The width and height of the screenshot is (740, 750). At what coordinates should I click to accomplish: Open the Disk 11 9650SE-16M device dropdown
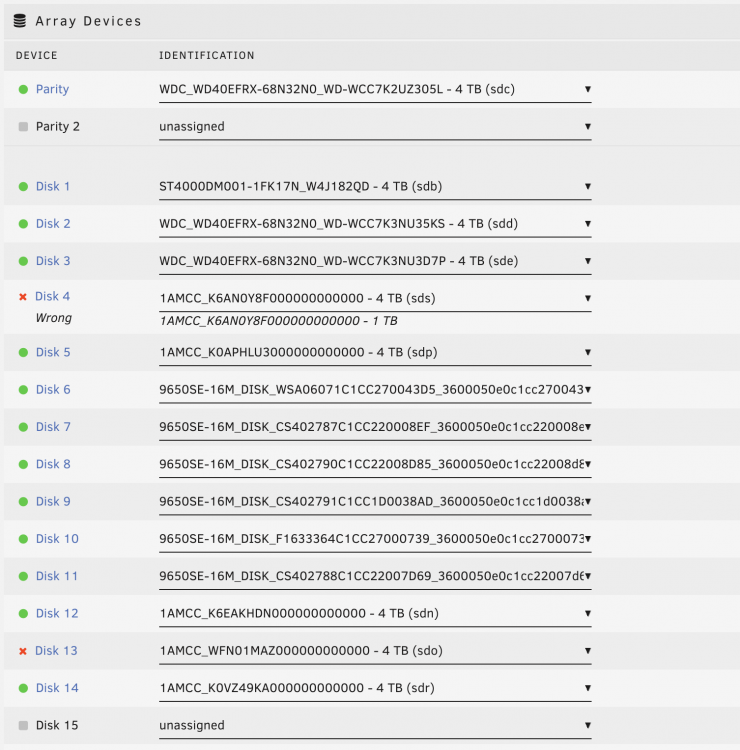(x=375, y=576)
